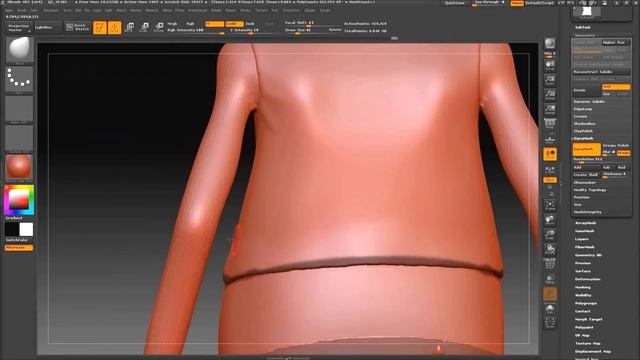Toggle Transp transparency button
Screen dimensions: 640x360
click(x=550, y=279)
